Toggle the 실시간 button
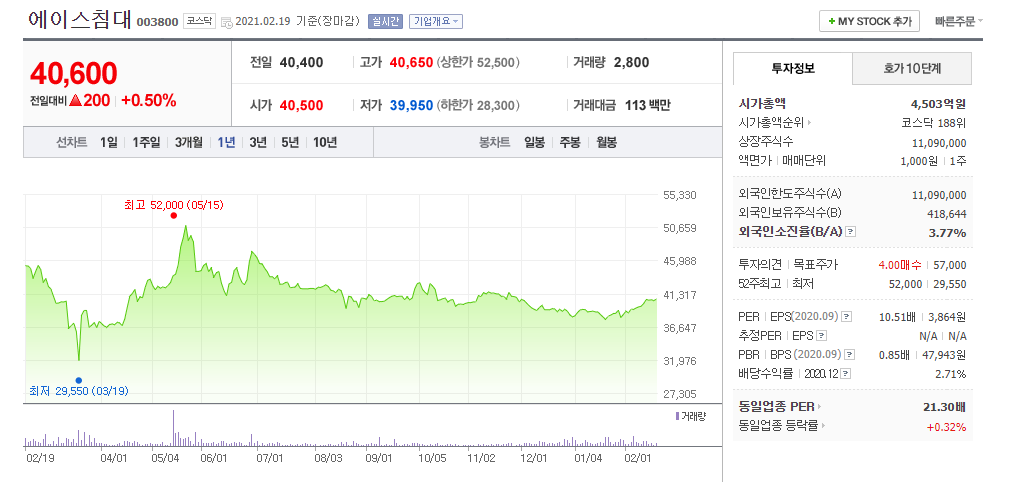1013x482 pixels. (386, 21)
